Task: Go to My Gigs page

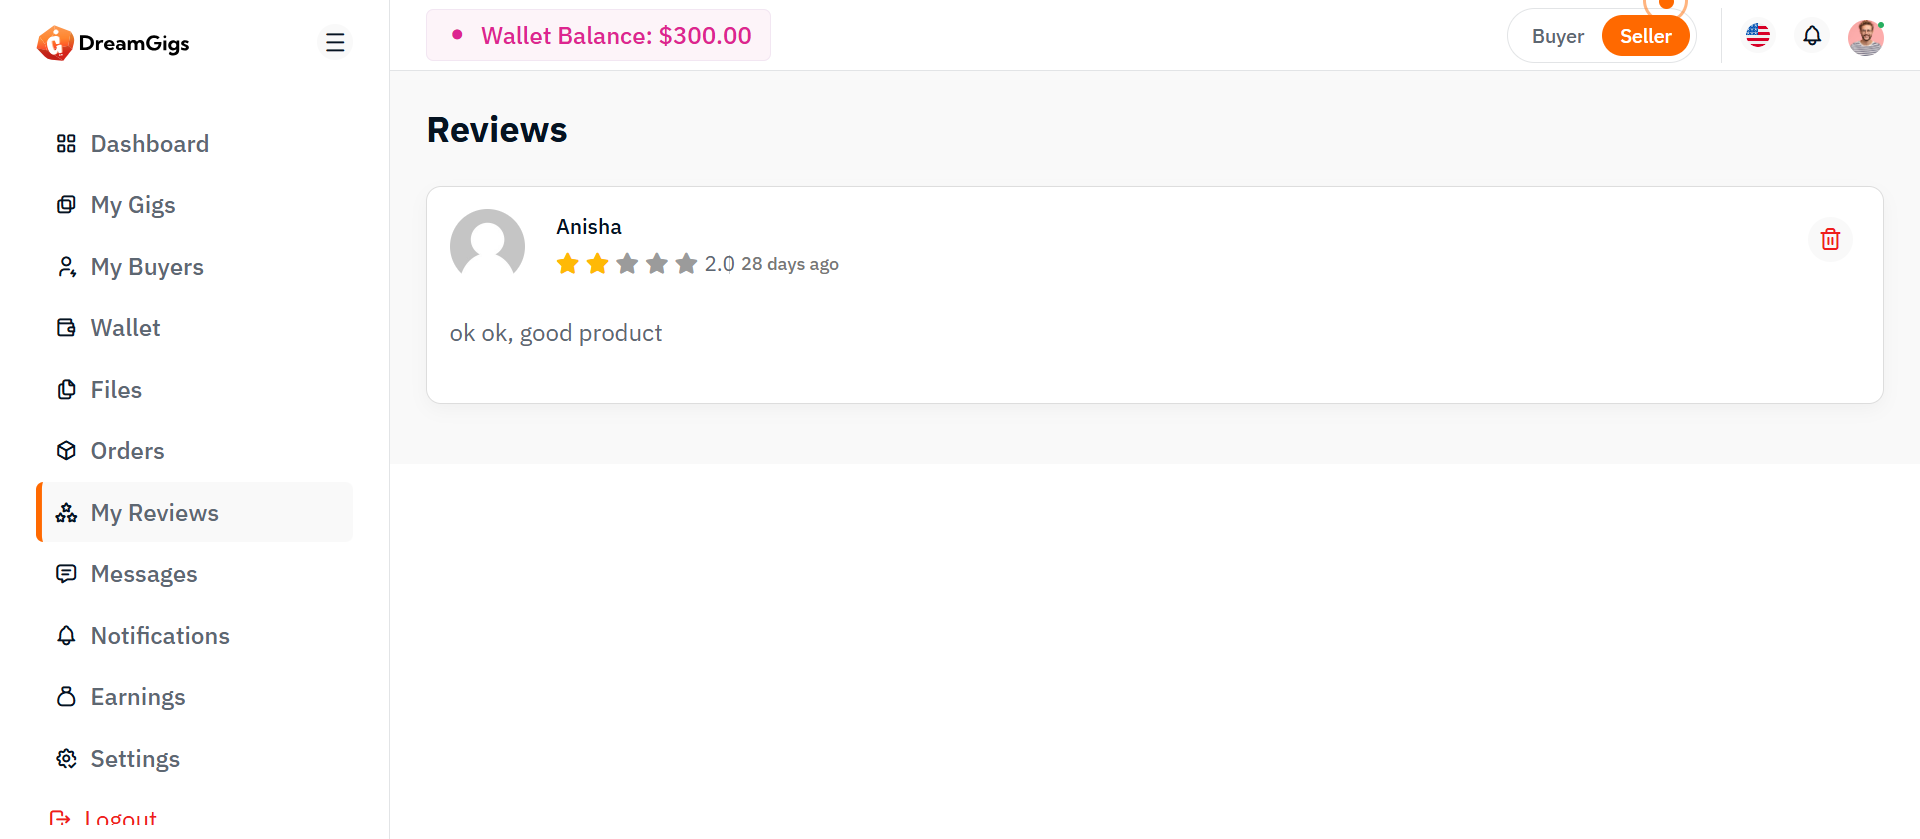Action: tap(133, 205)
